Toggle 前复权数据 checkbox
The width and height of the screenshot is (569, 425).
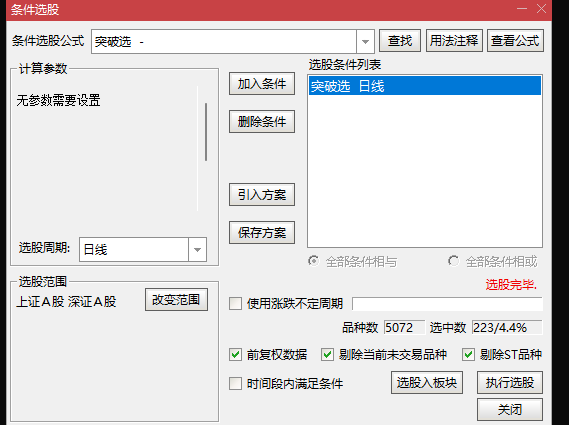pyautogui.click(x=235, y=354)
